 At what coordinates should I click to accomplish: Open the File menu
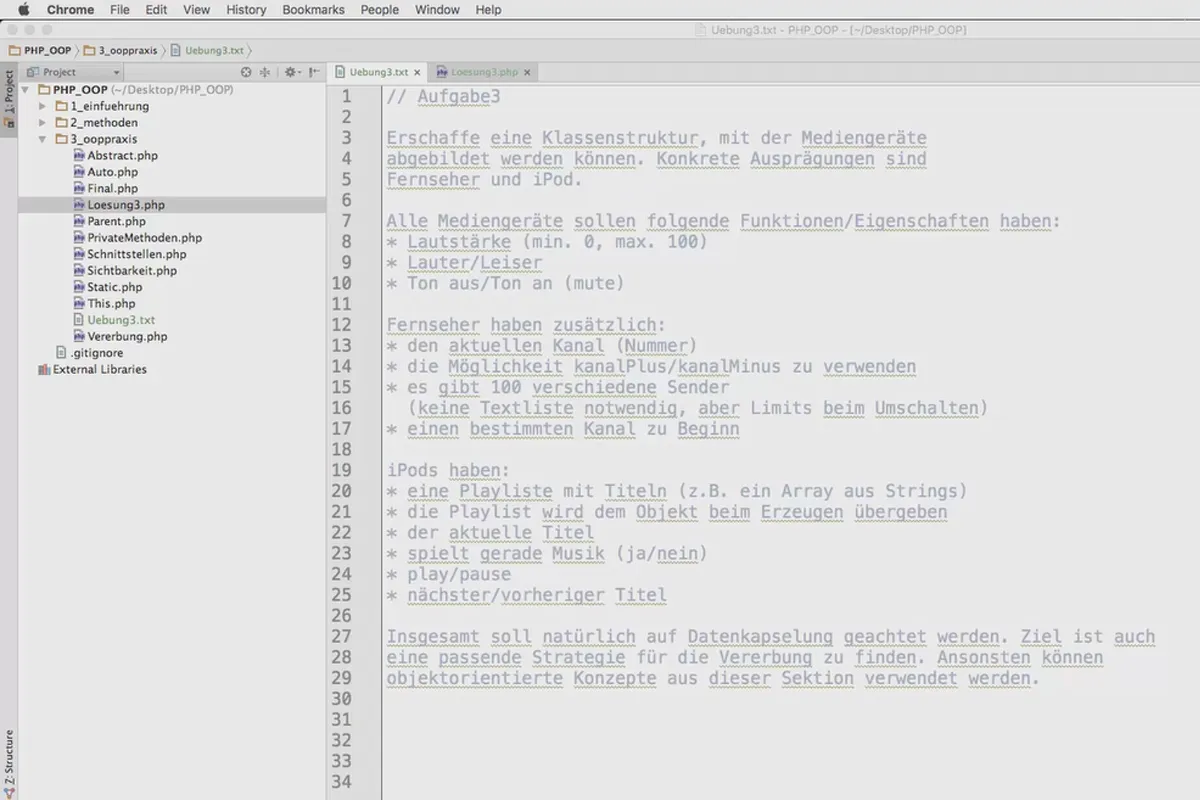point(120,10)
